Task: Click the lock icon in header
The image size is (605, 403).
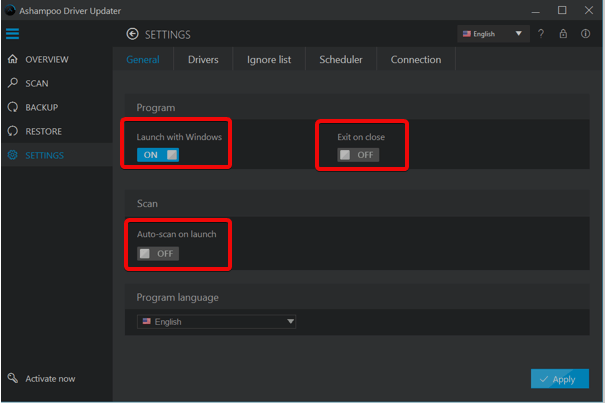Action: [563, 34]
